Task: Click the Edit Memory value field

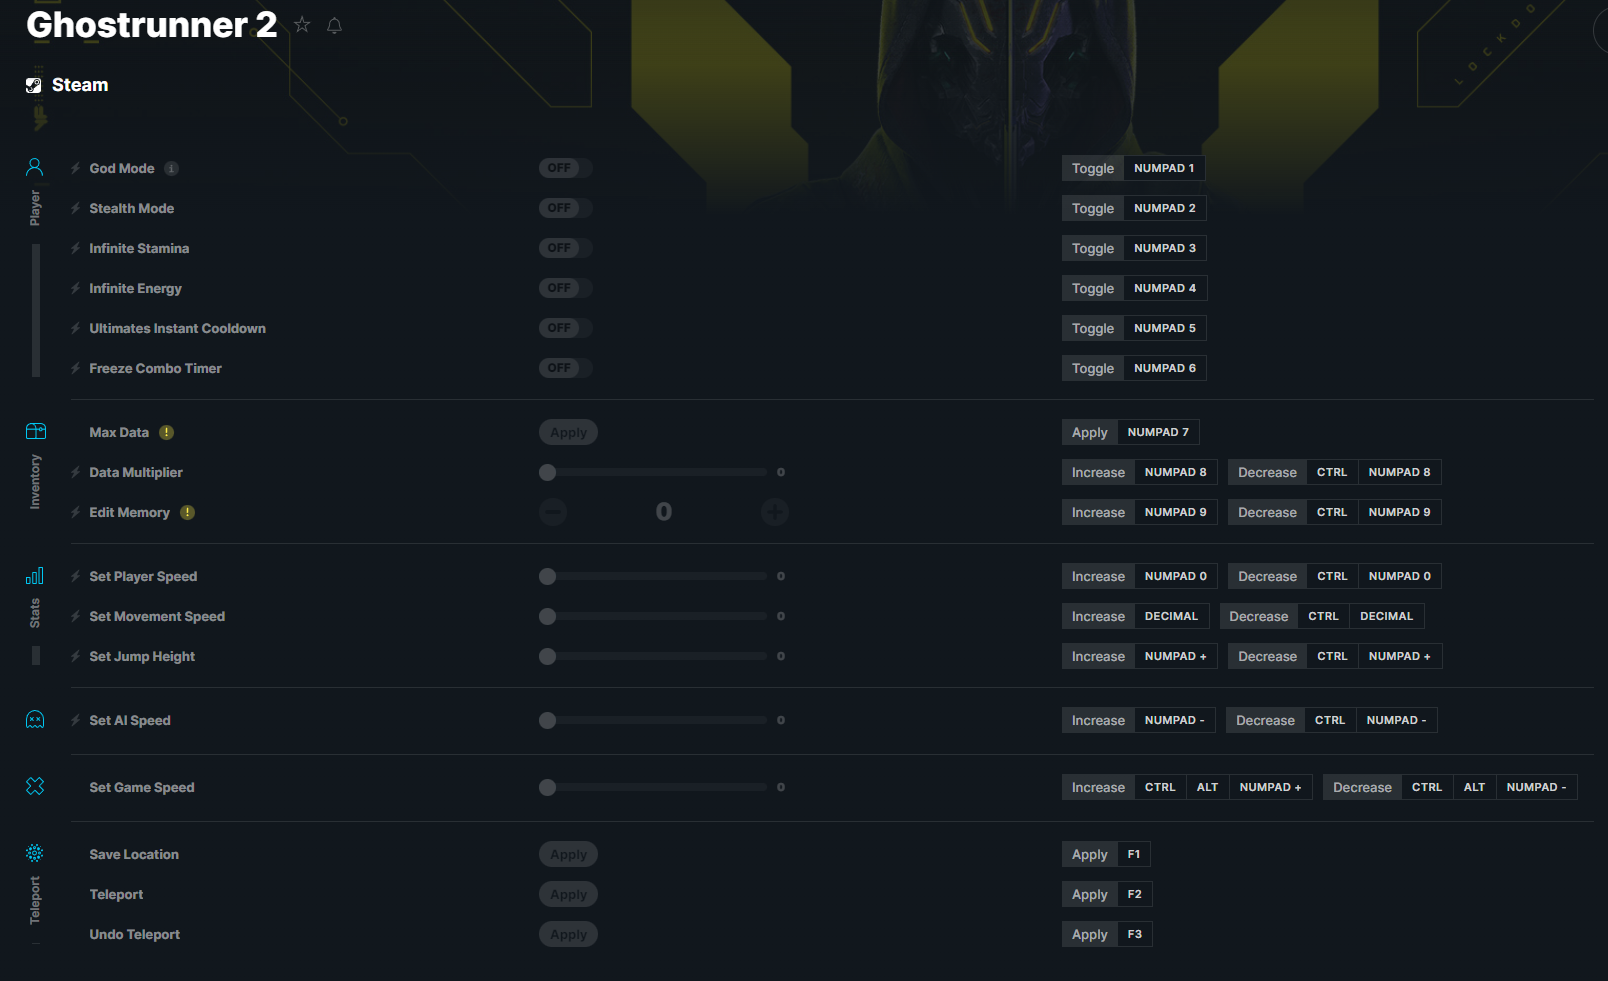Action: pyautogui.click(x=664, y=512)
